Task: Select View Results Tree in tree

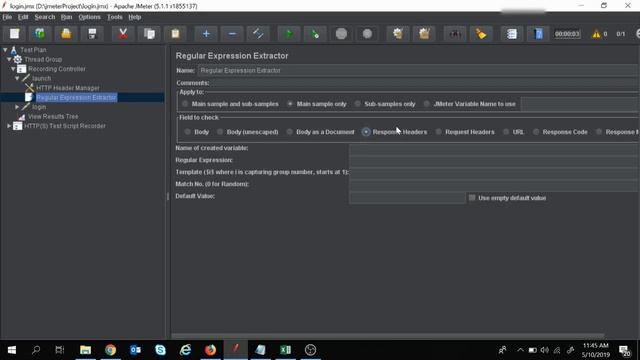Action: 53,116
